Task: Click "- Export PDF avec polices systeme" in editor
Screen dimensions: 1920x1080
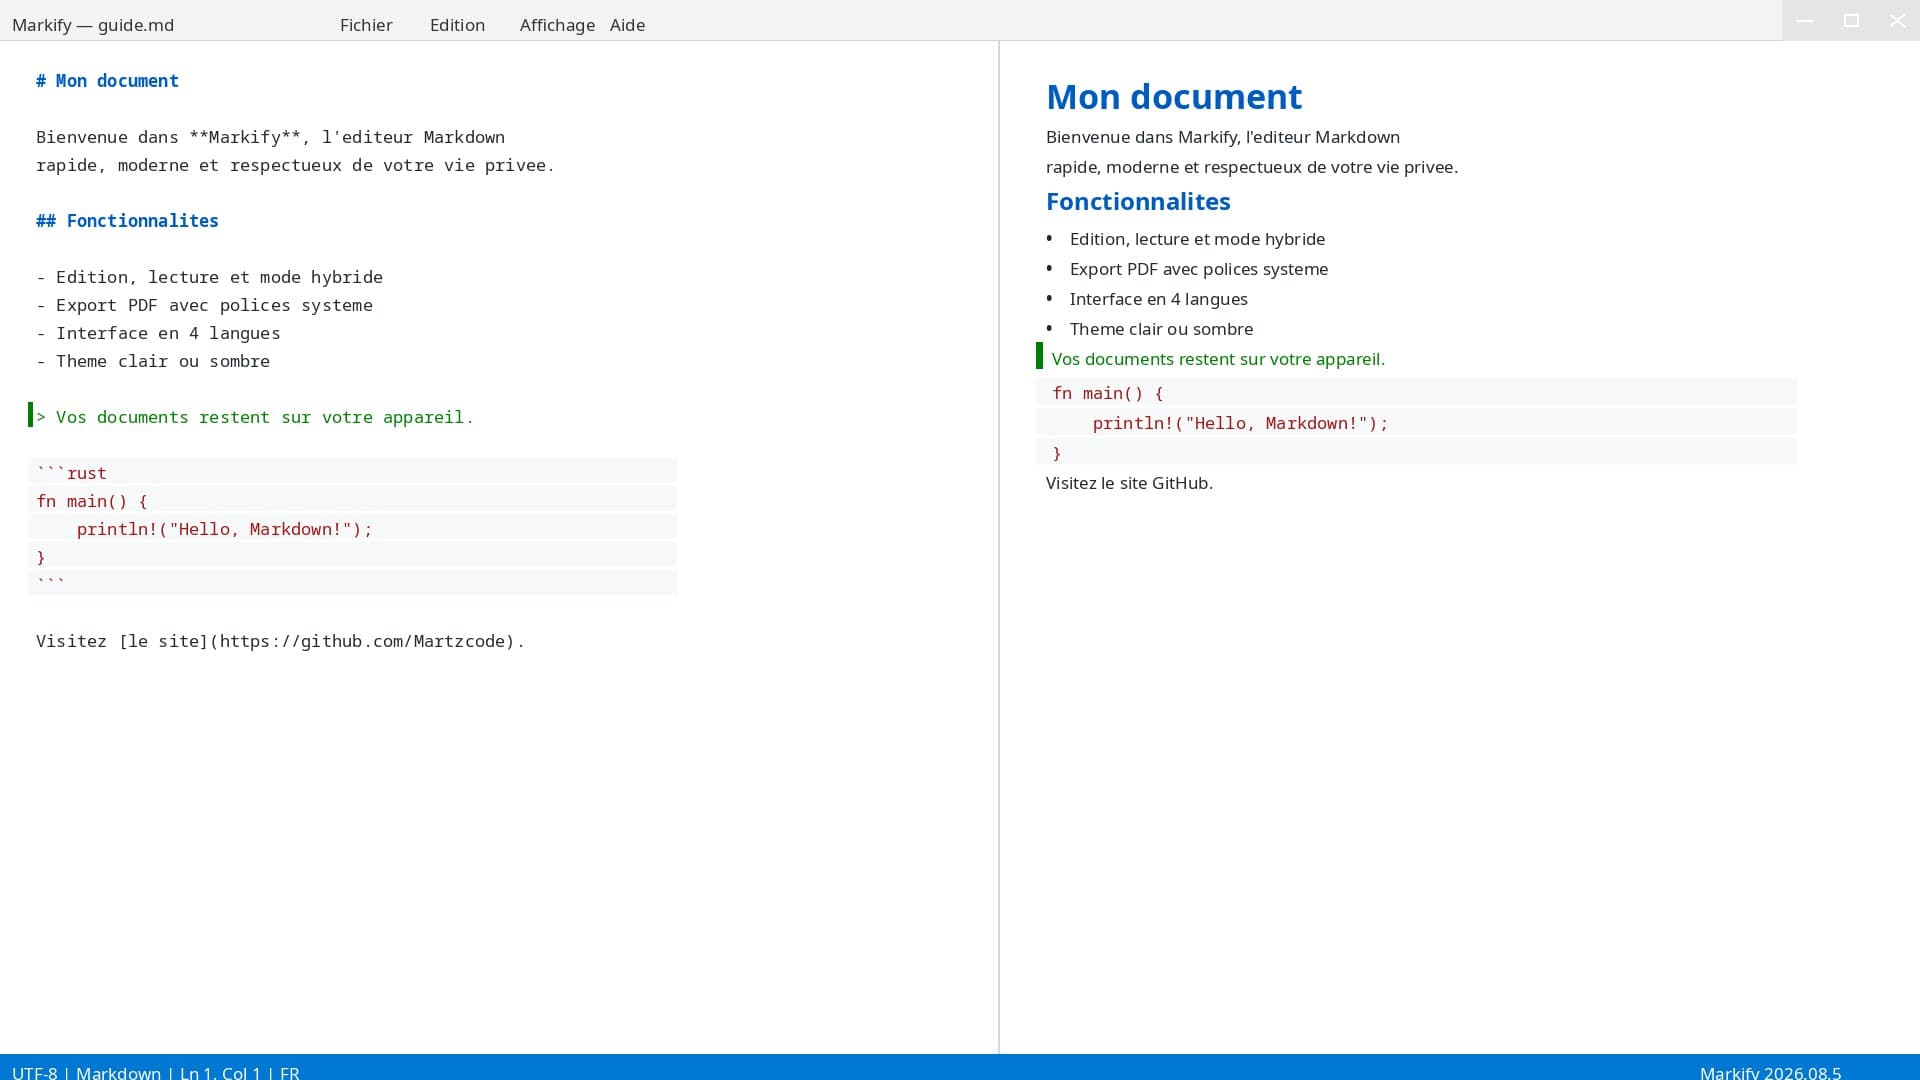Action: coord(204,305)
